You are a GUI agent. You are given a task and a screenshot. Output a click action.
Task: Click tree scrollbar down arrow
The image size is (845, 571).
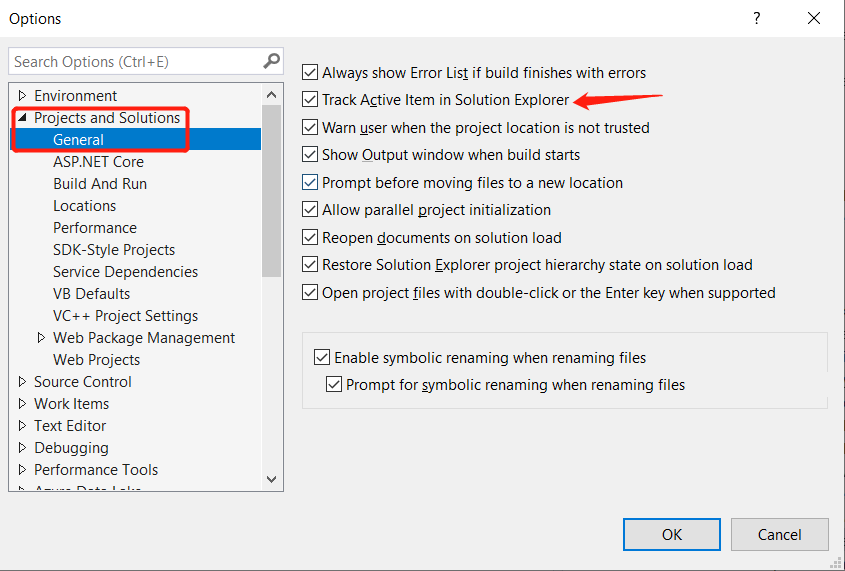[272, 479]
